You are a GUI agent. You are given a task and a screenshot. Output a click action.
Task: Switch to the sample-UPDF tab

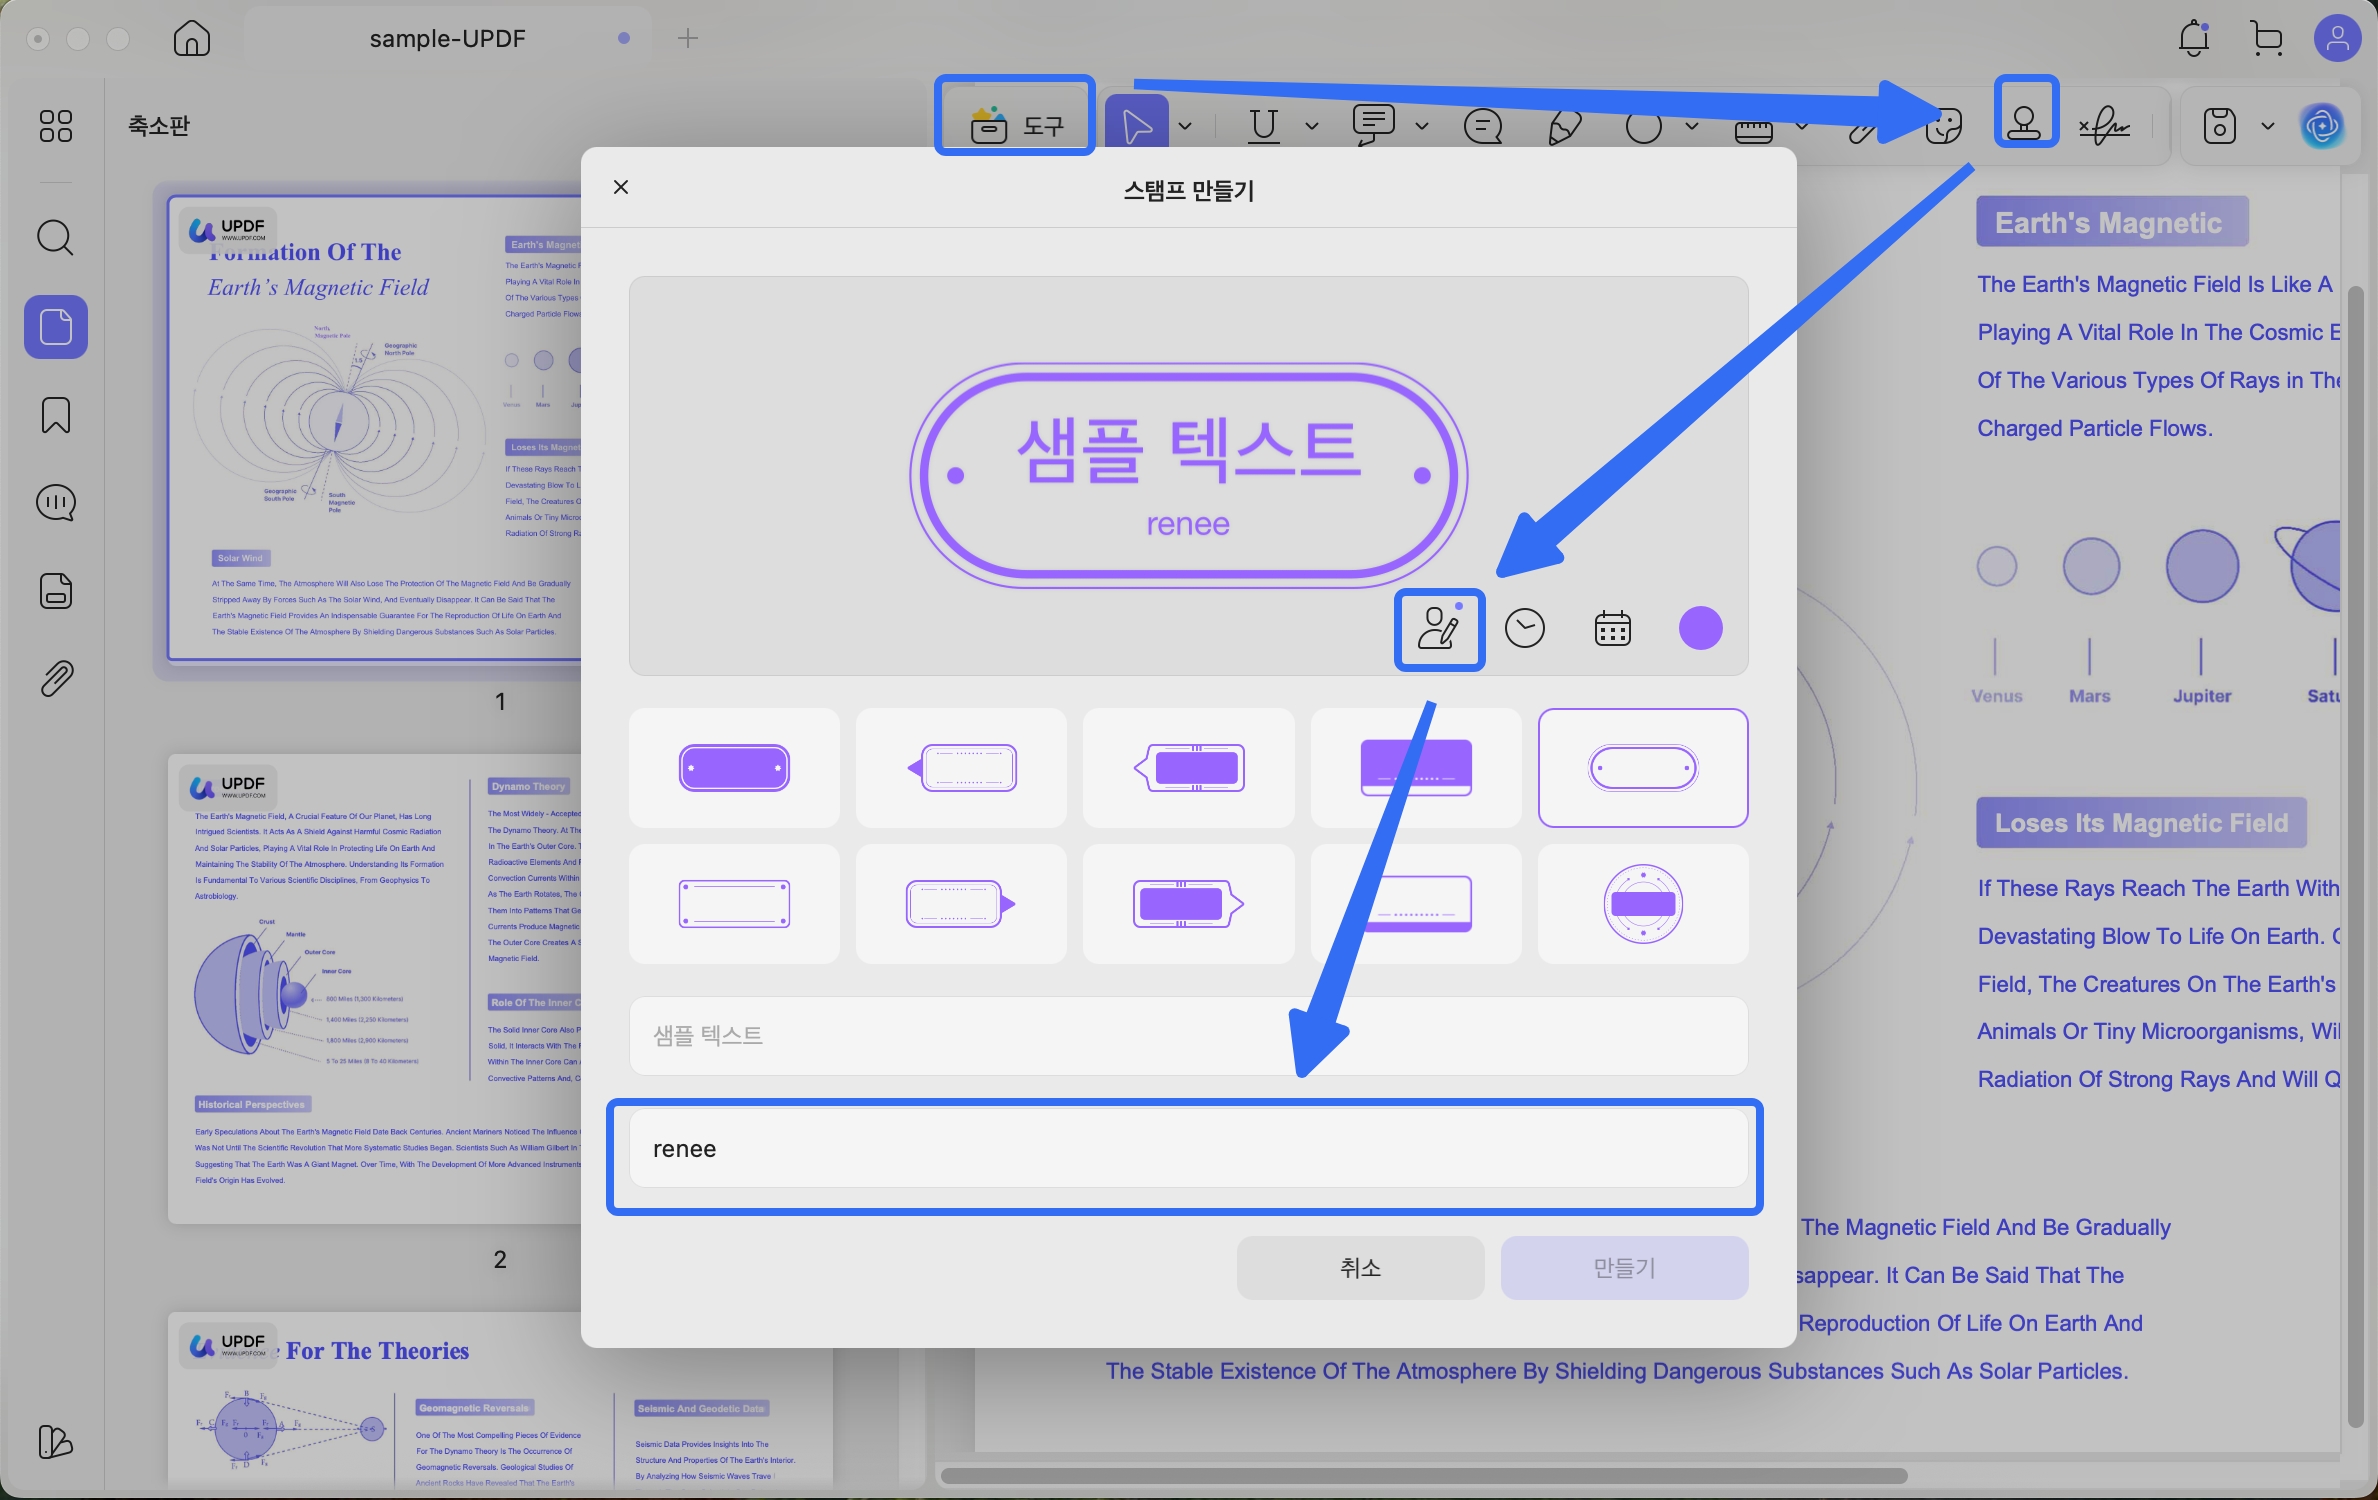tap(447, 38)
